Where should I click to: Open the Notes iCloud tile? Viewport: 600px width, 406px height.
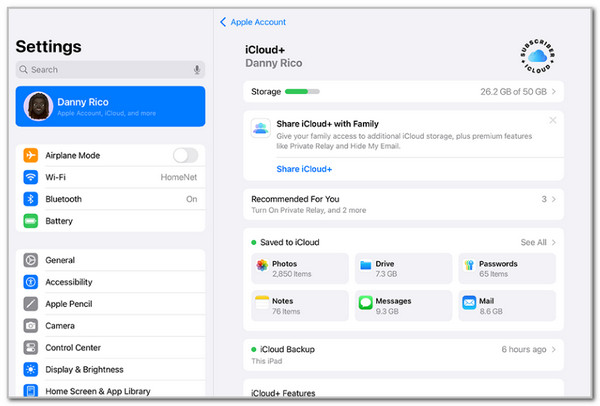[x=298, y=305]
